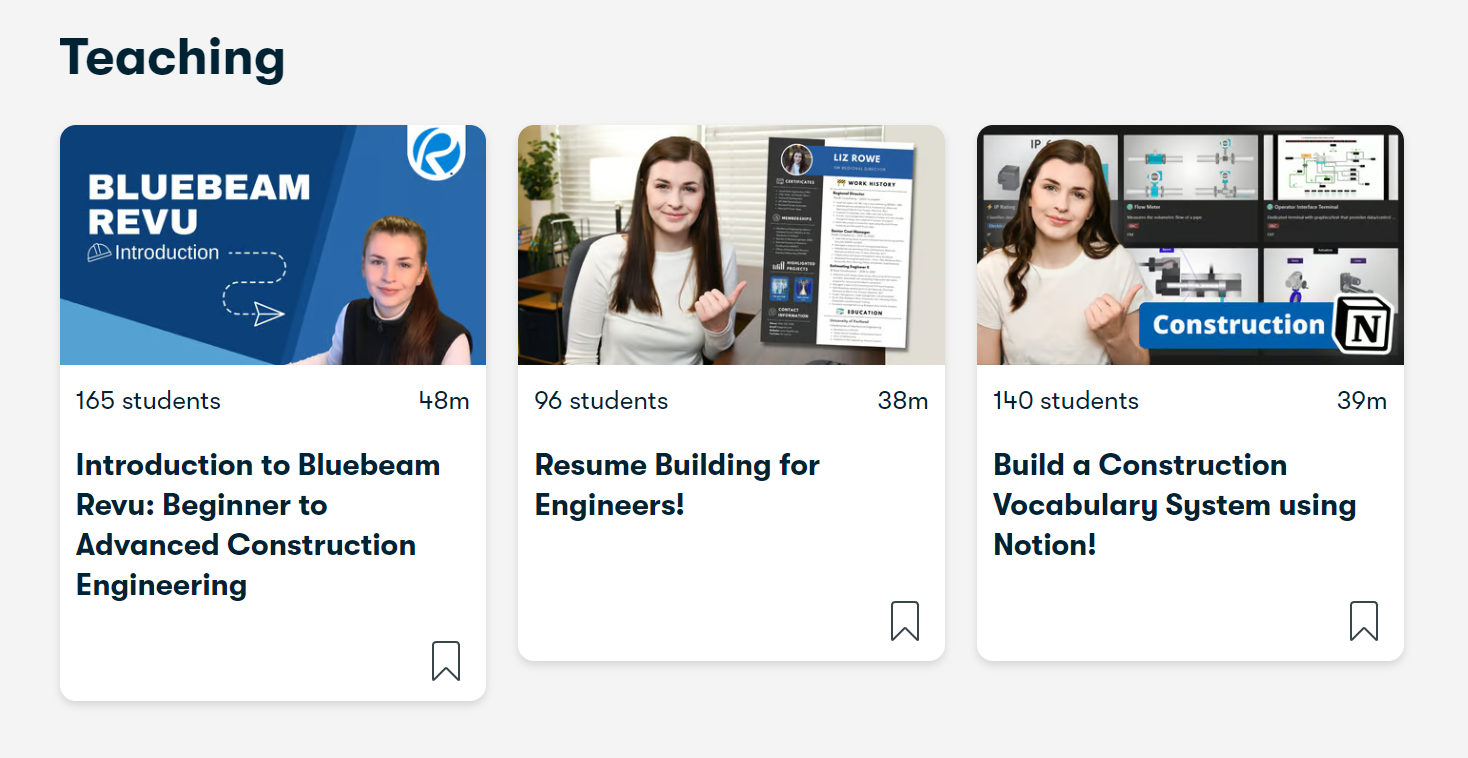Save the Resume Building course bookmark

[x=905, y=621]
